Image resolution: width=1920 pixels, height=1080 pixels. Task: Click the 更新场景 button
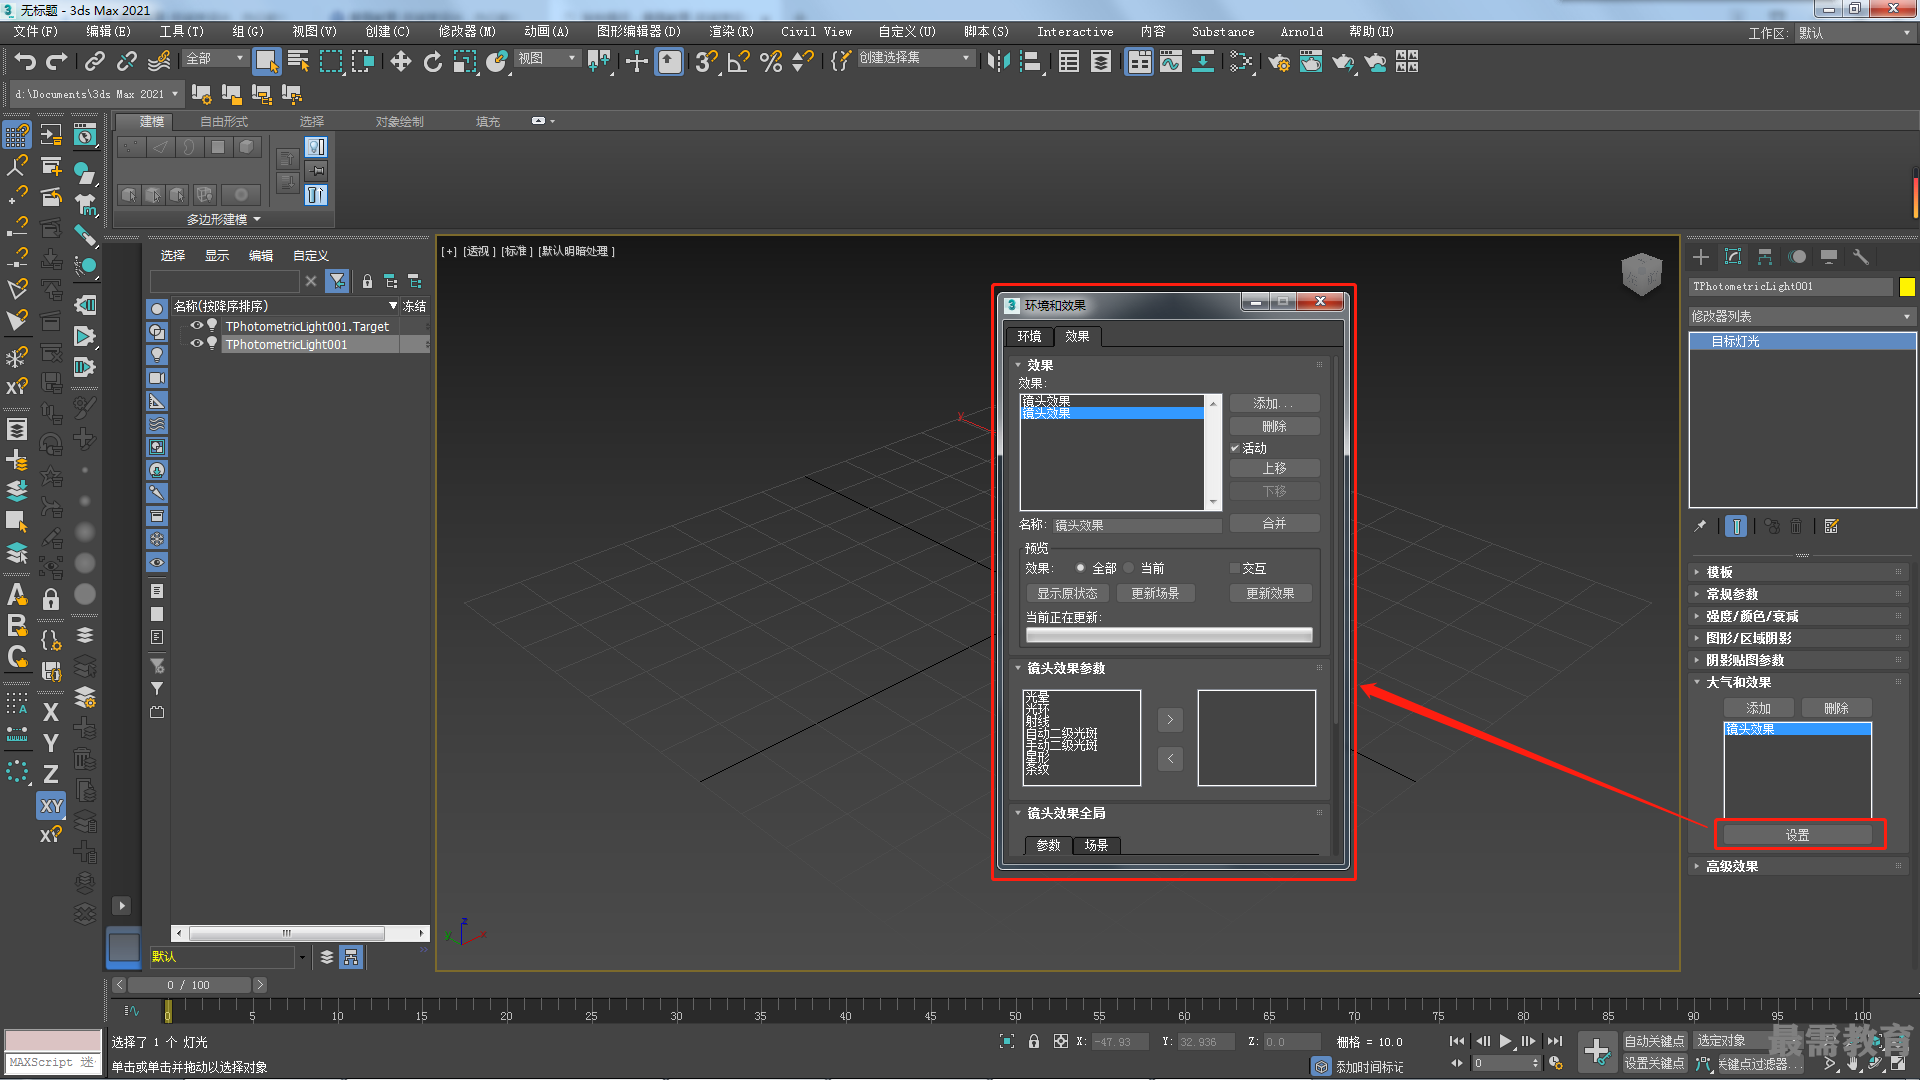coord(1155,593)
